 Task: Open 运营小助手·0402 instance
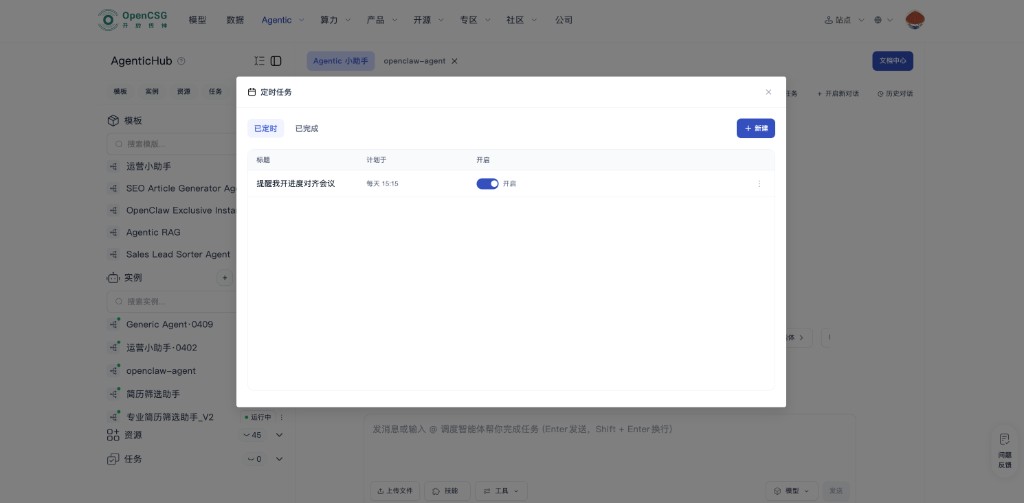point(161,348)
